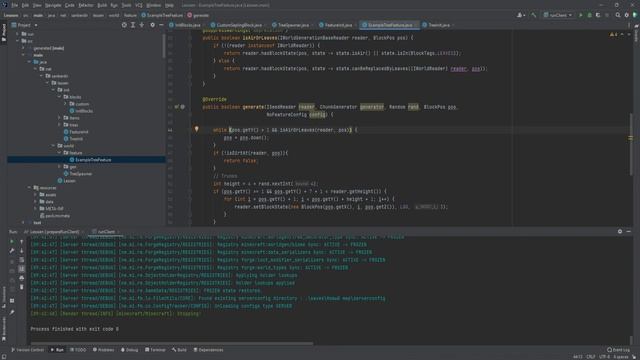Image resolution: width=640 pixels, height=360 pixels.
Task: Click the collapse all icon in Project panel
Action: click(142, 25)
